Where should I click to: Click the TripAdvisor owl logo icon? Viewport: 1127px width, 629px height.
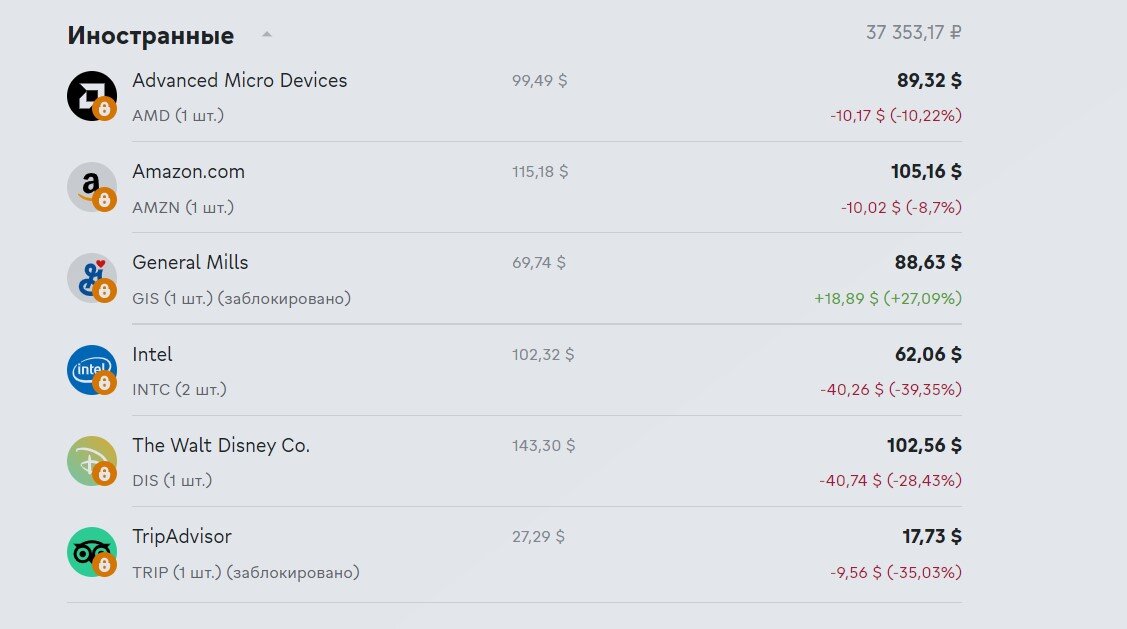click(91, 552)
